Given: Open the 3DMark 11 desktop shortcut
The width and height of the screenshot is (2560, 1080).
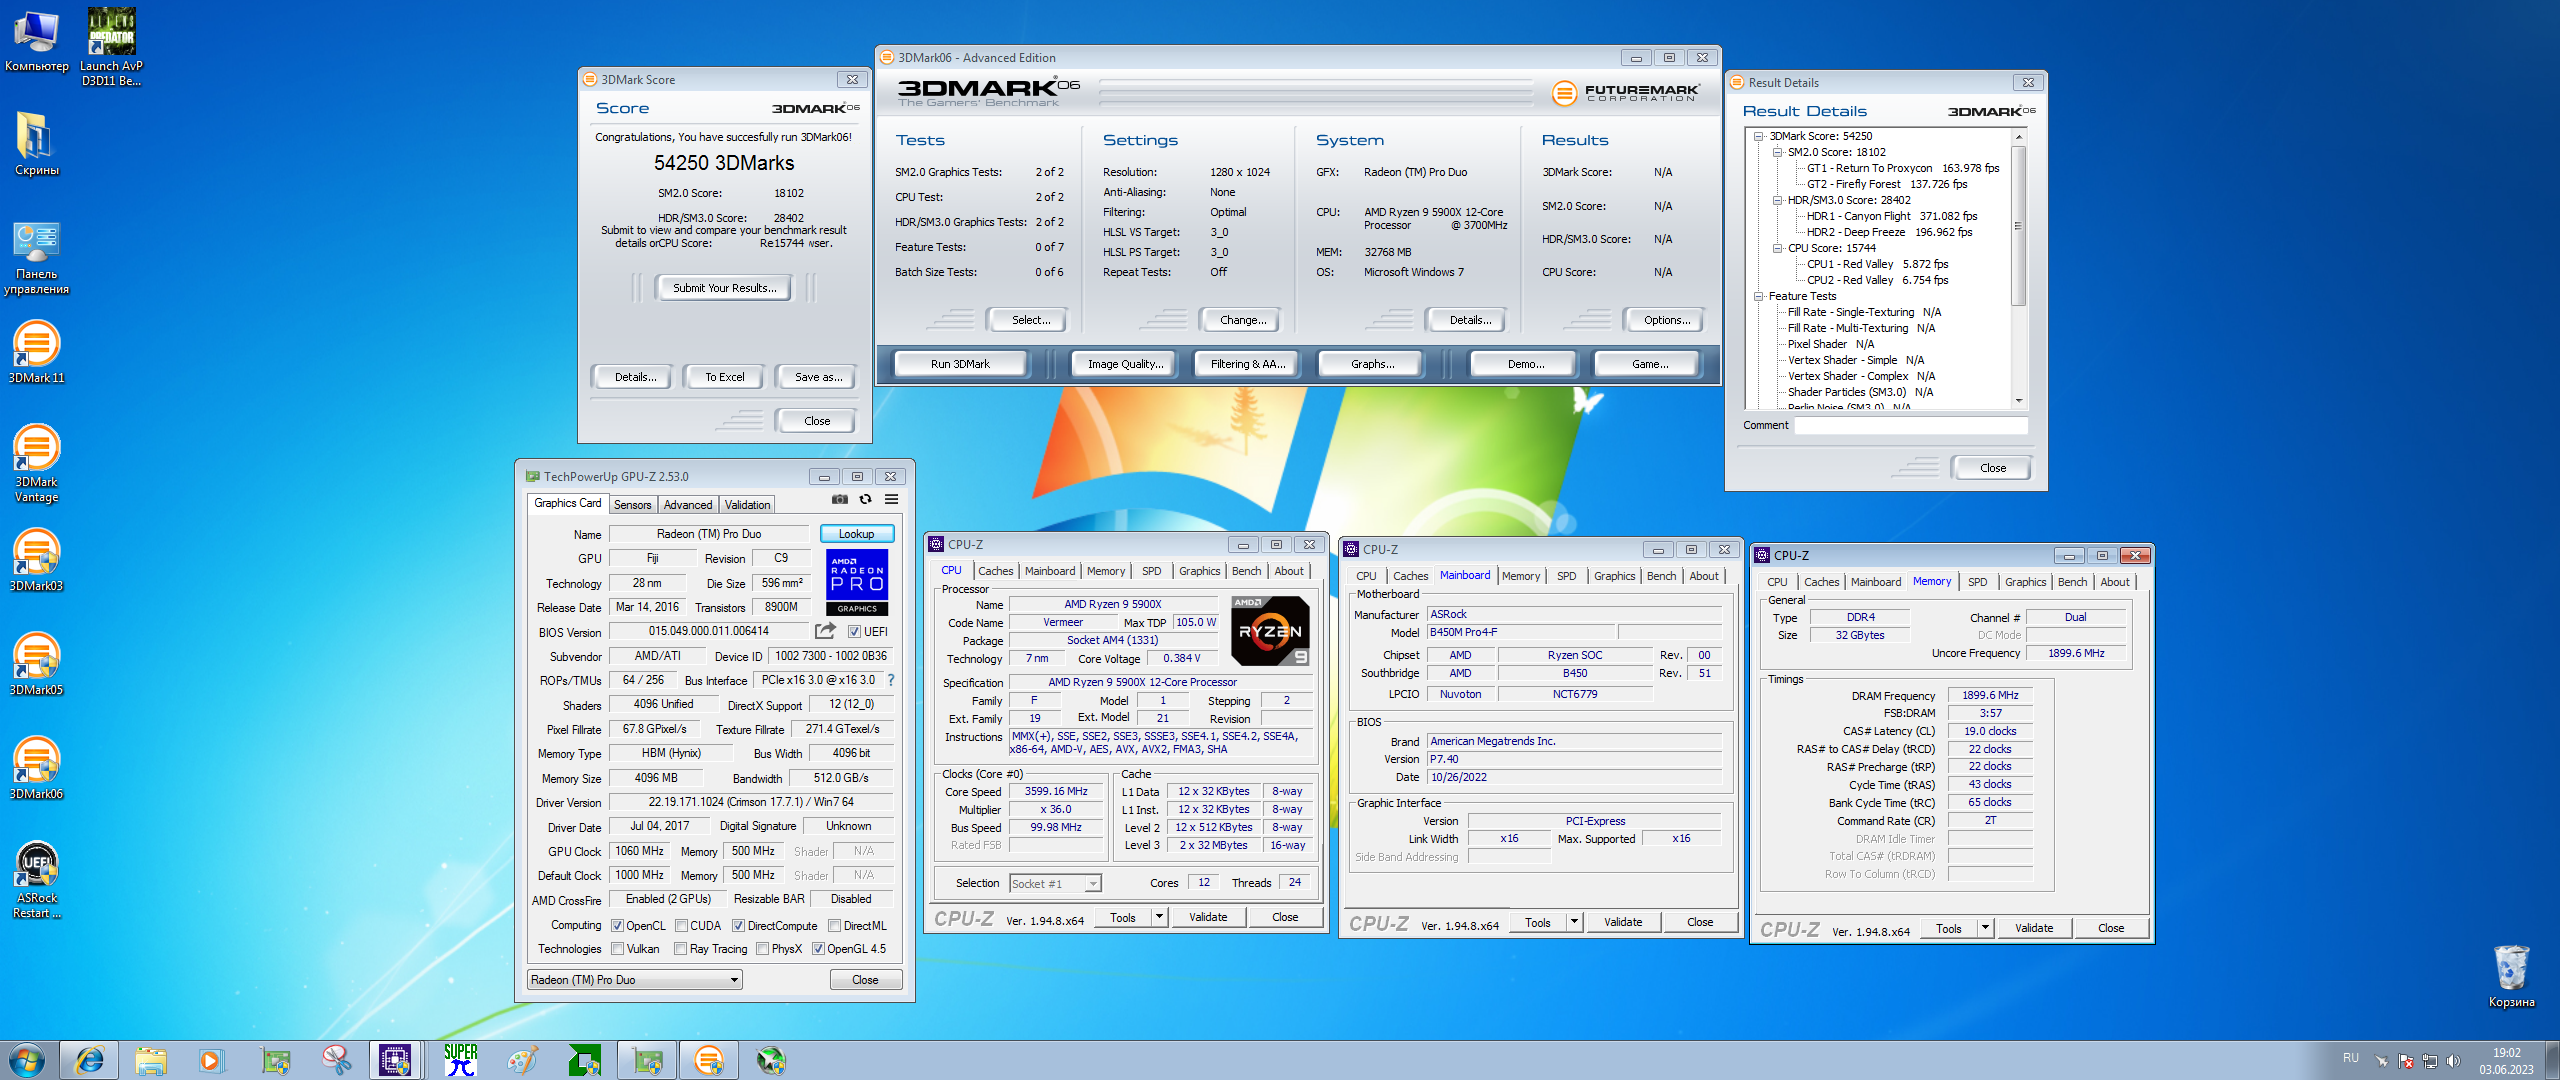Looking at the screenshot, I should (x=37, y=352).
